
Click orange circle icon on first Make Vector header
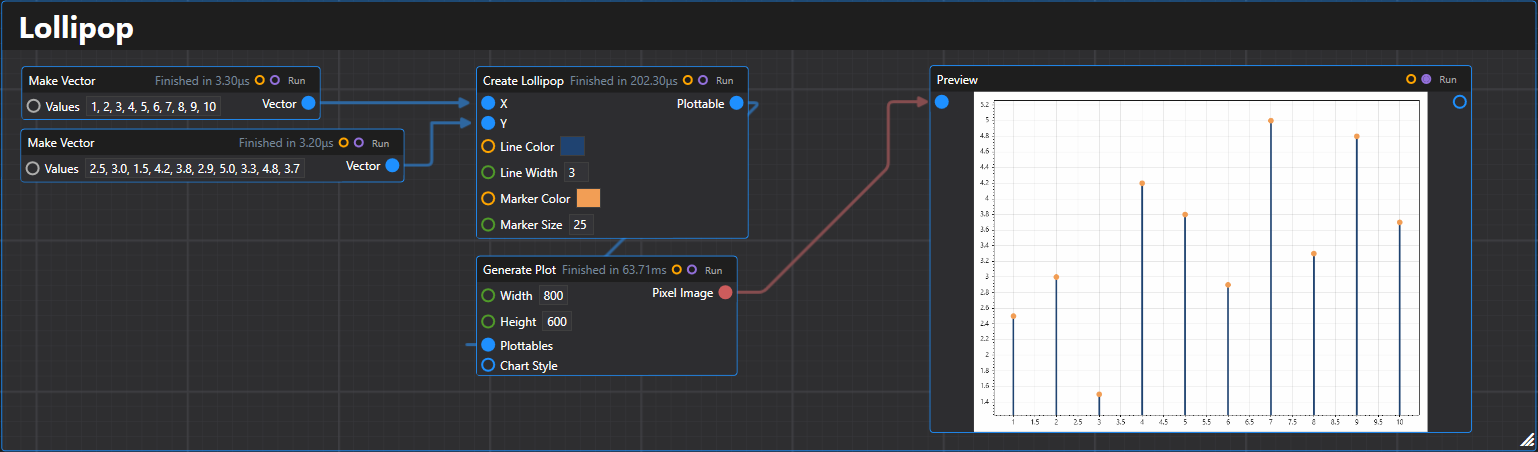click(260, 80)
